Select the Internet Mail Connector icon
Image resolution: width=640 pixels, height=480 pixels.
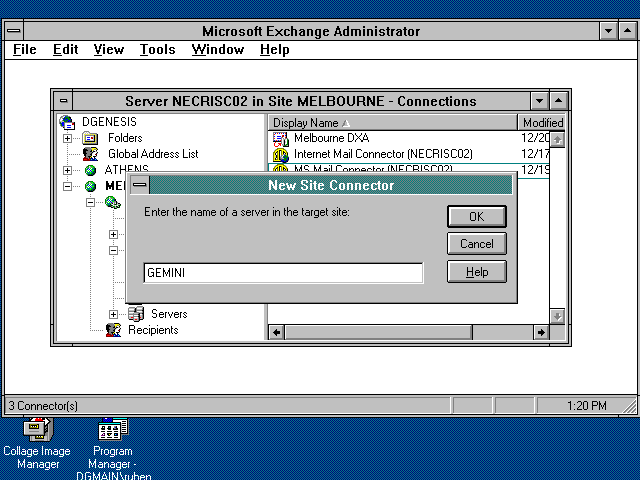(281, 155)
